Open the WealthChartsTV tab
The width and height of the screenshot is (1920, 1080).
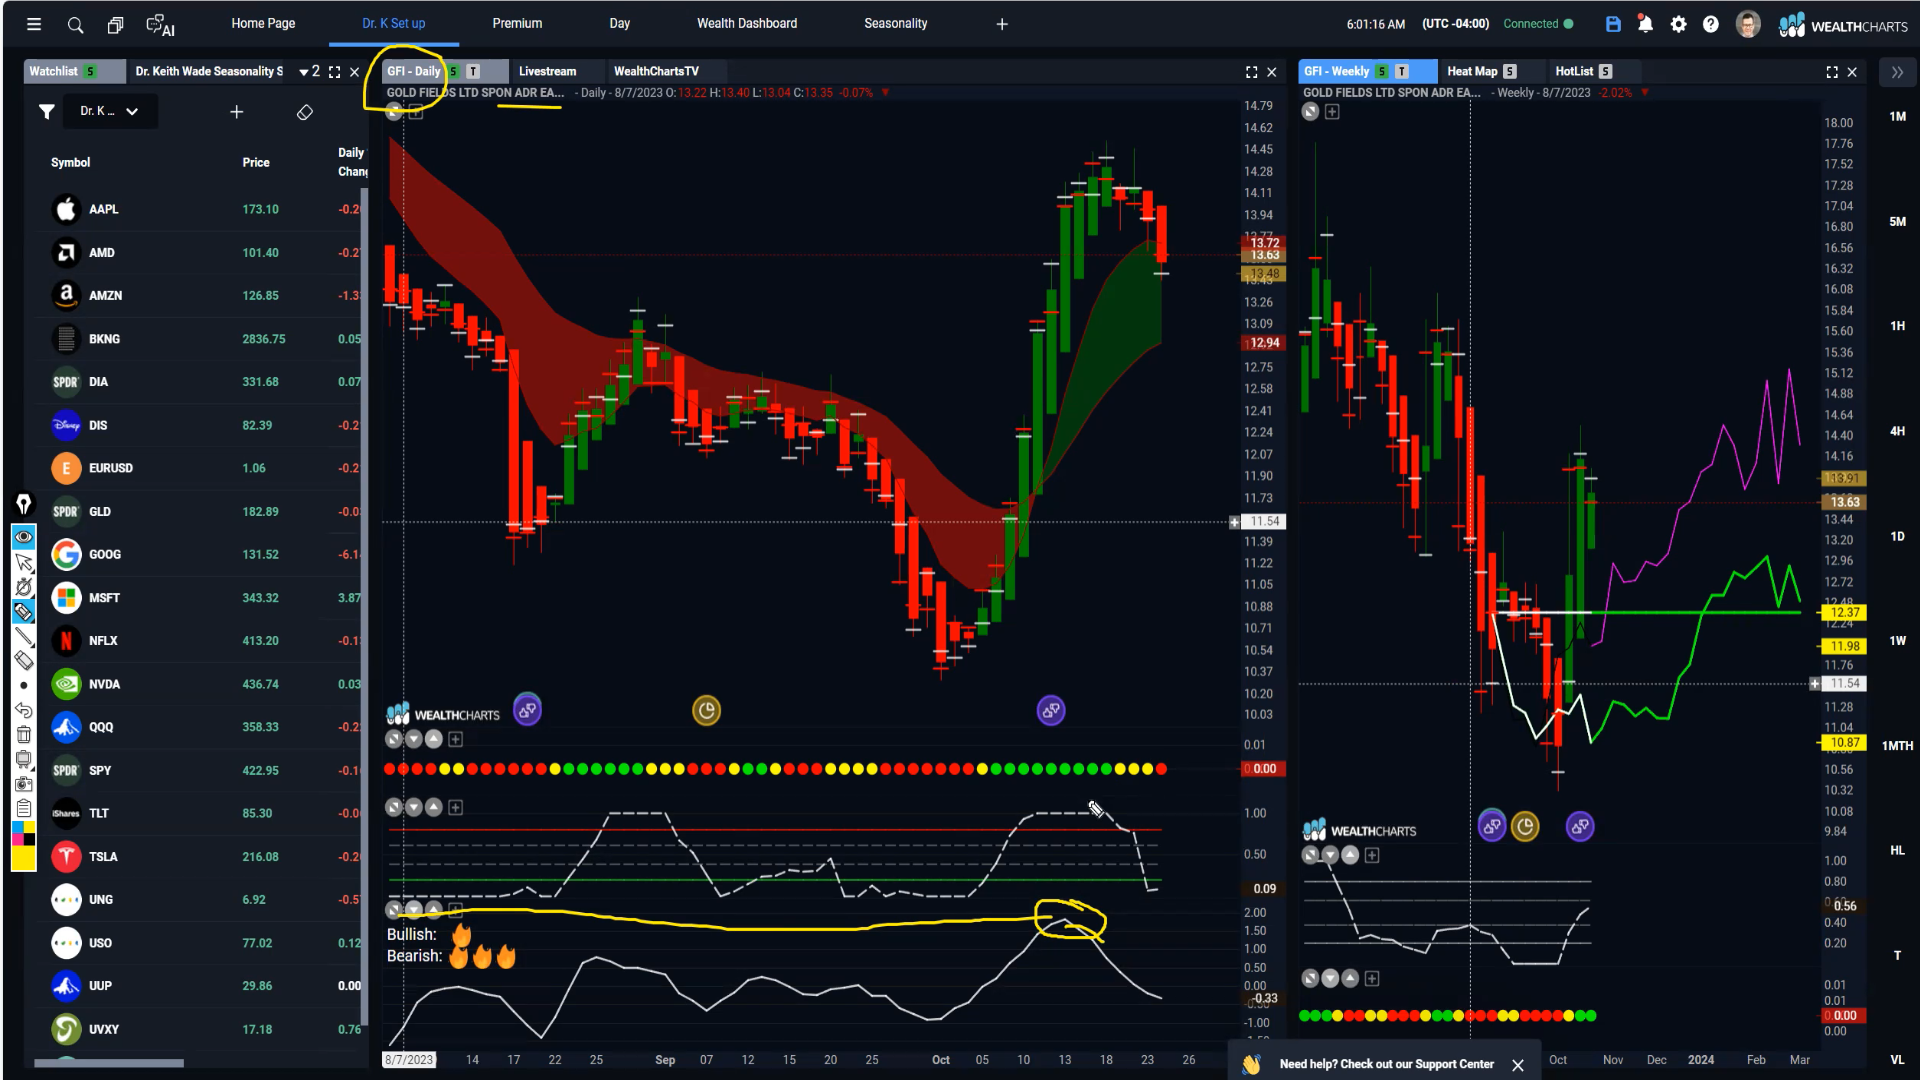tap(656, 71)
